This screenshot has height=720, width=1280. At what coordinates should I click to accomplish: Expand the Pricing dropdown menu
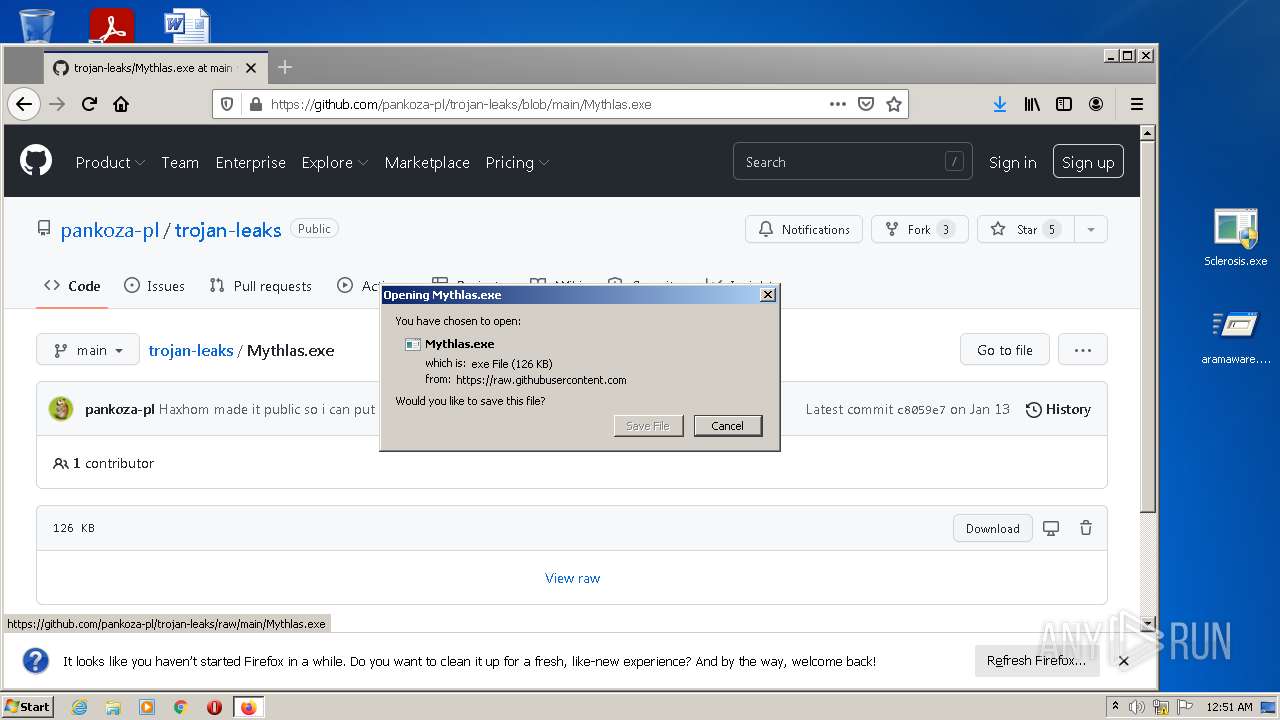click(517, 162)
